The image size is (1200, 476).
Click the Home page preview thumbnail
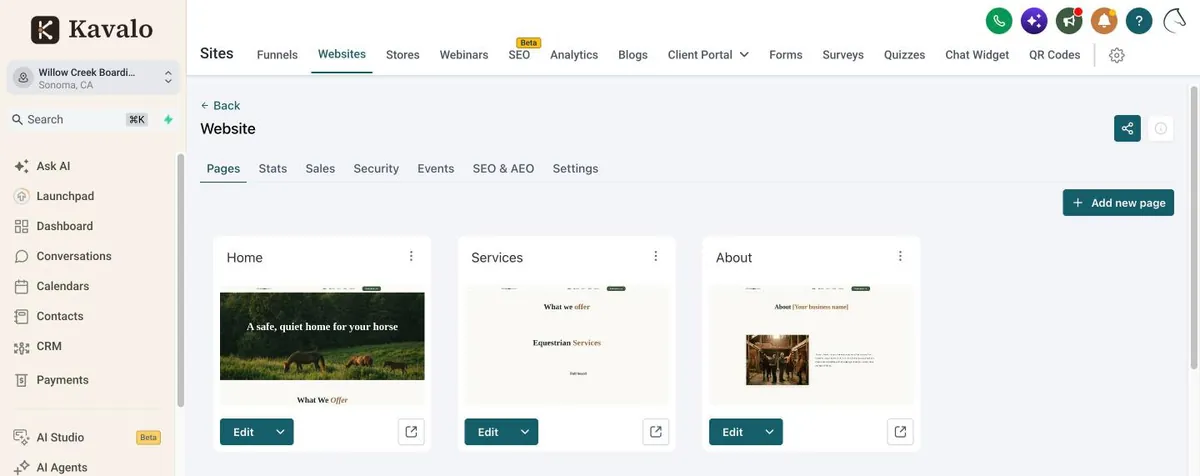[322, 346]
